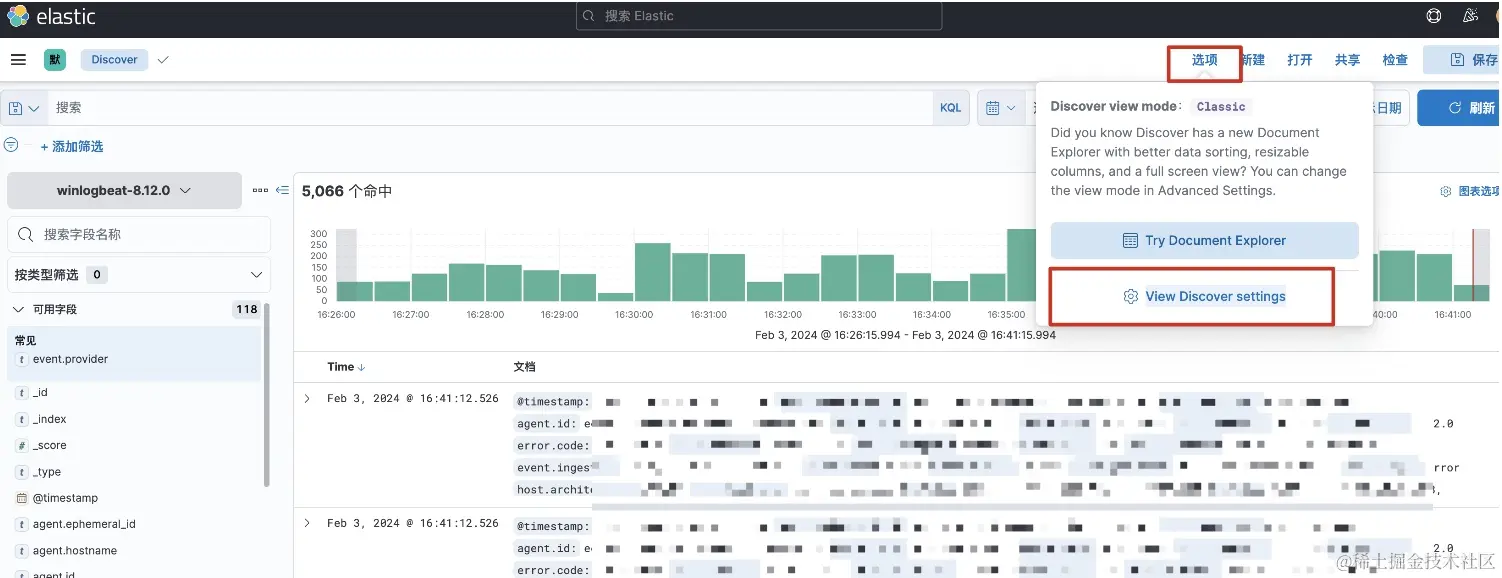Click the Try Document Explorer button
This screenshot has width=1502, height=578.
(1204, 240)
